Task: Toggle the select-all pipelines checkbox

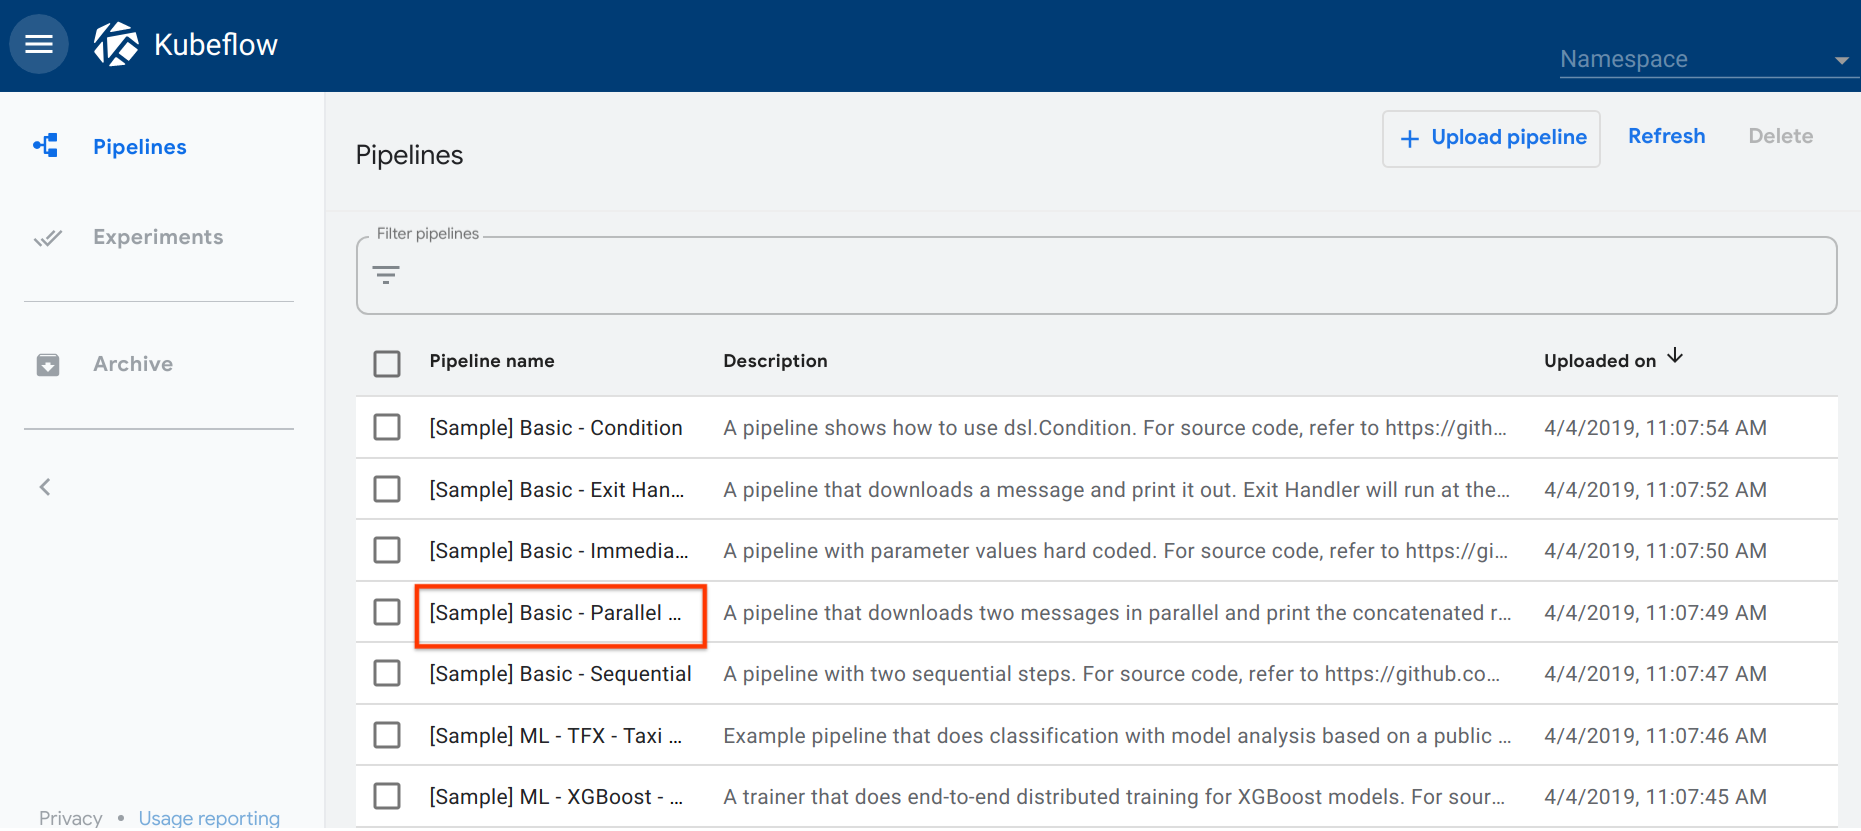Action: 387,363
